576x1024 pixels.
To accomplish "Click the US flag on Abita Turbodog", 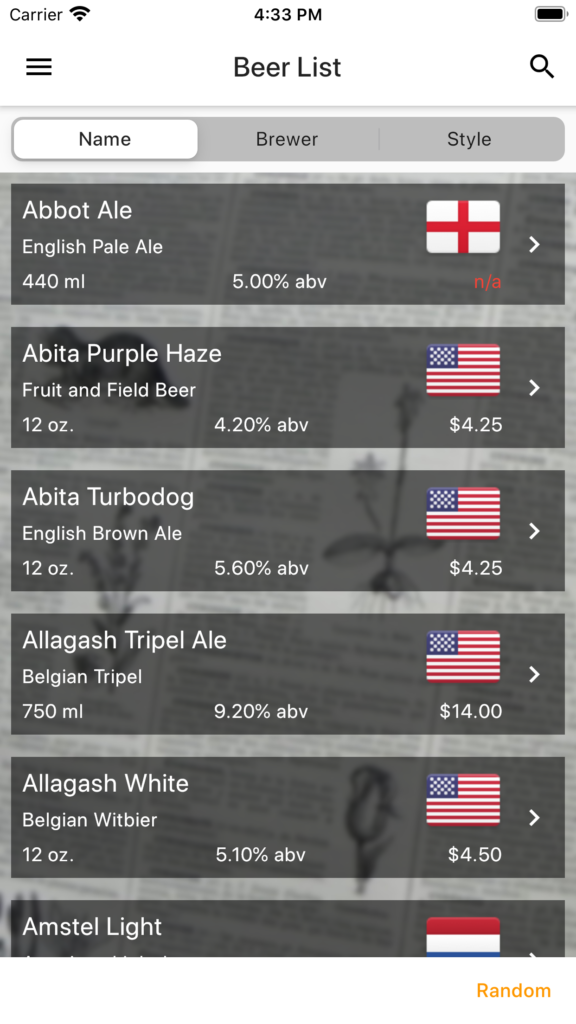I will 463,513.
